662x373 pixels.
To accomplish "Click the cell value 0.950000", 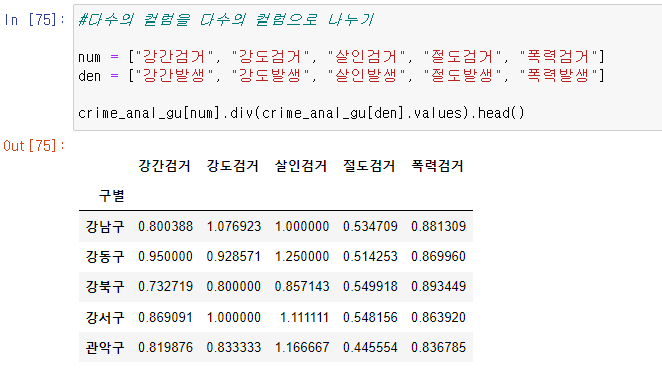I will click(x=166, y=256).
